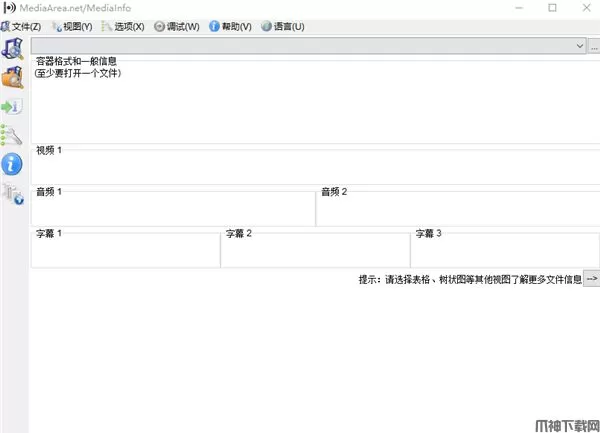Maximize the MediaInfo window
The width and height of the screenshot is (600, 433).
pos(552,8)
